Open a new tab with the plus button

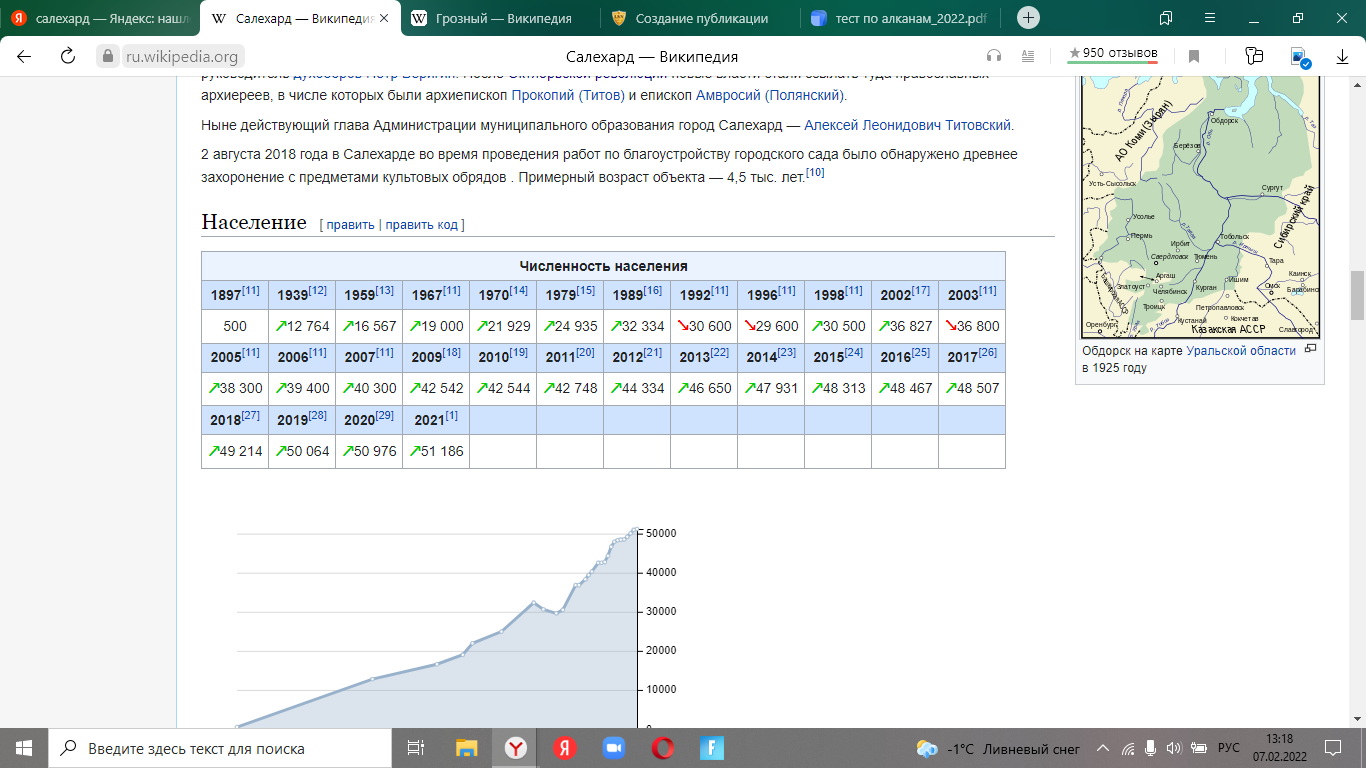click(1028, 18)
